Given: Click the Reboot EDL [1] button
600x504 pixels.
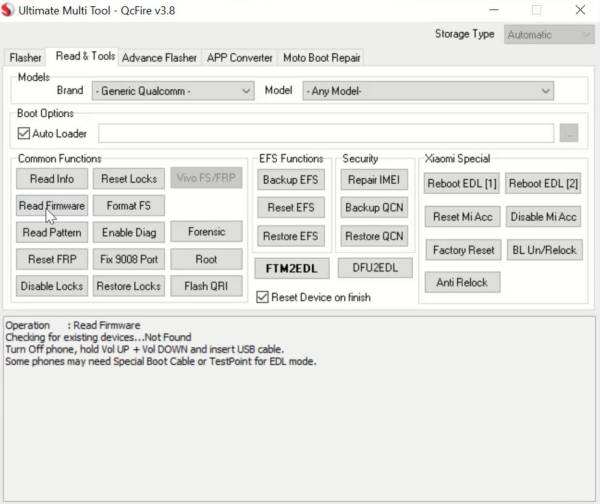Looking at the screenshot, I should 462,183.
